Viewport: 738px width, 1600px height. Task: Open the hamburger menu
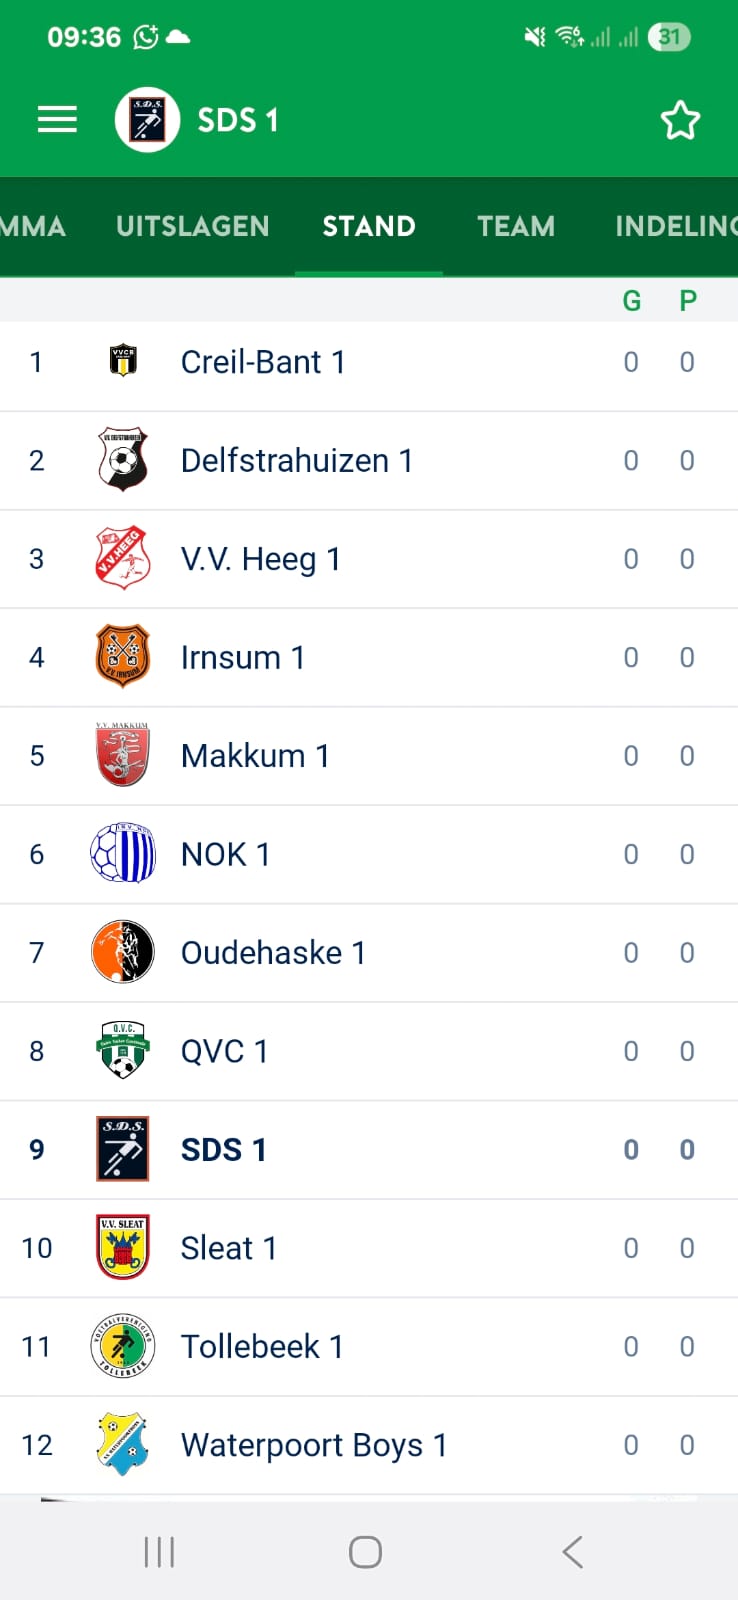tap(57, 120)
